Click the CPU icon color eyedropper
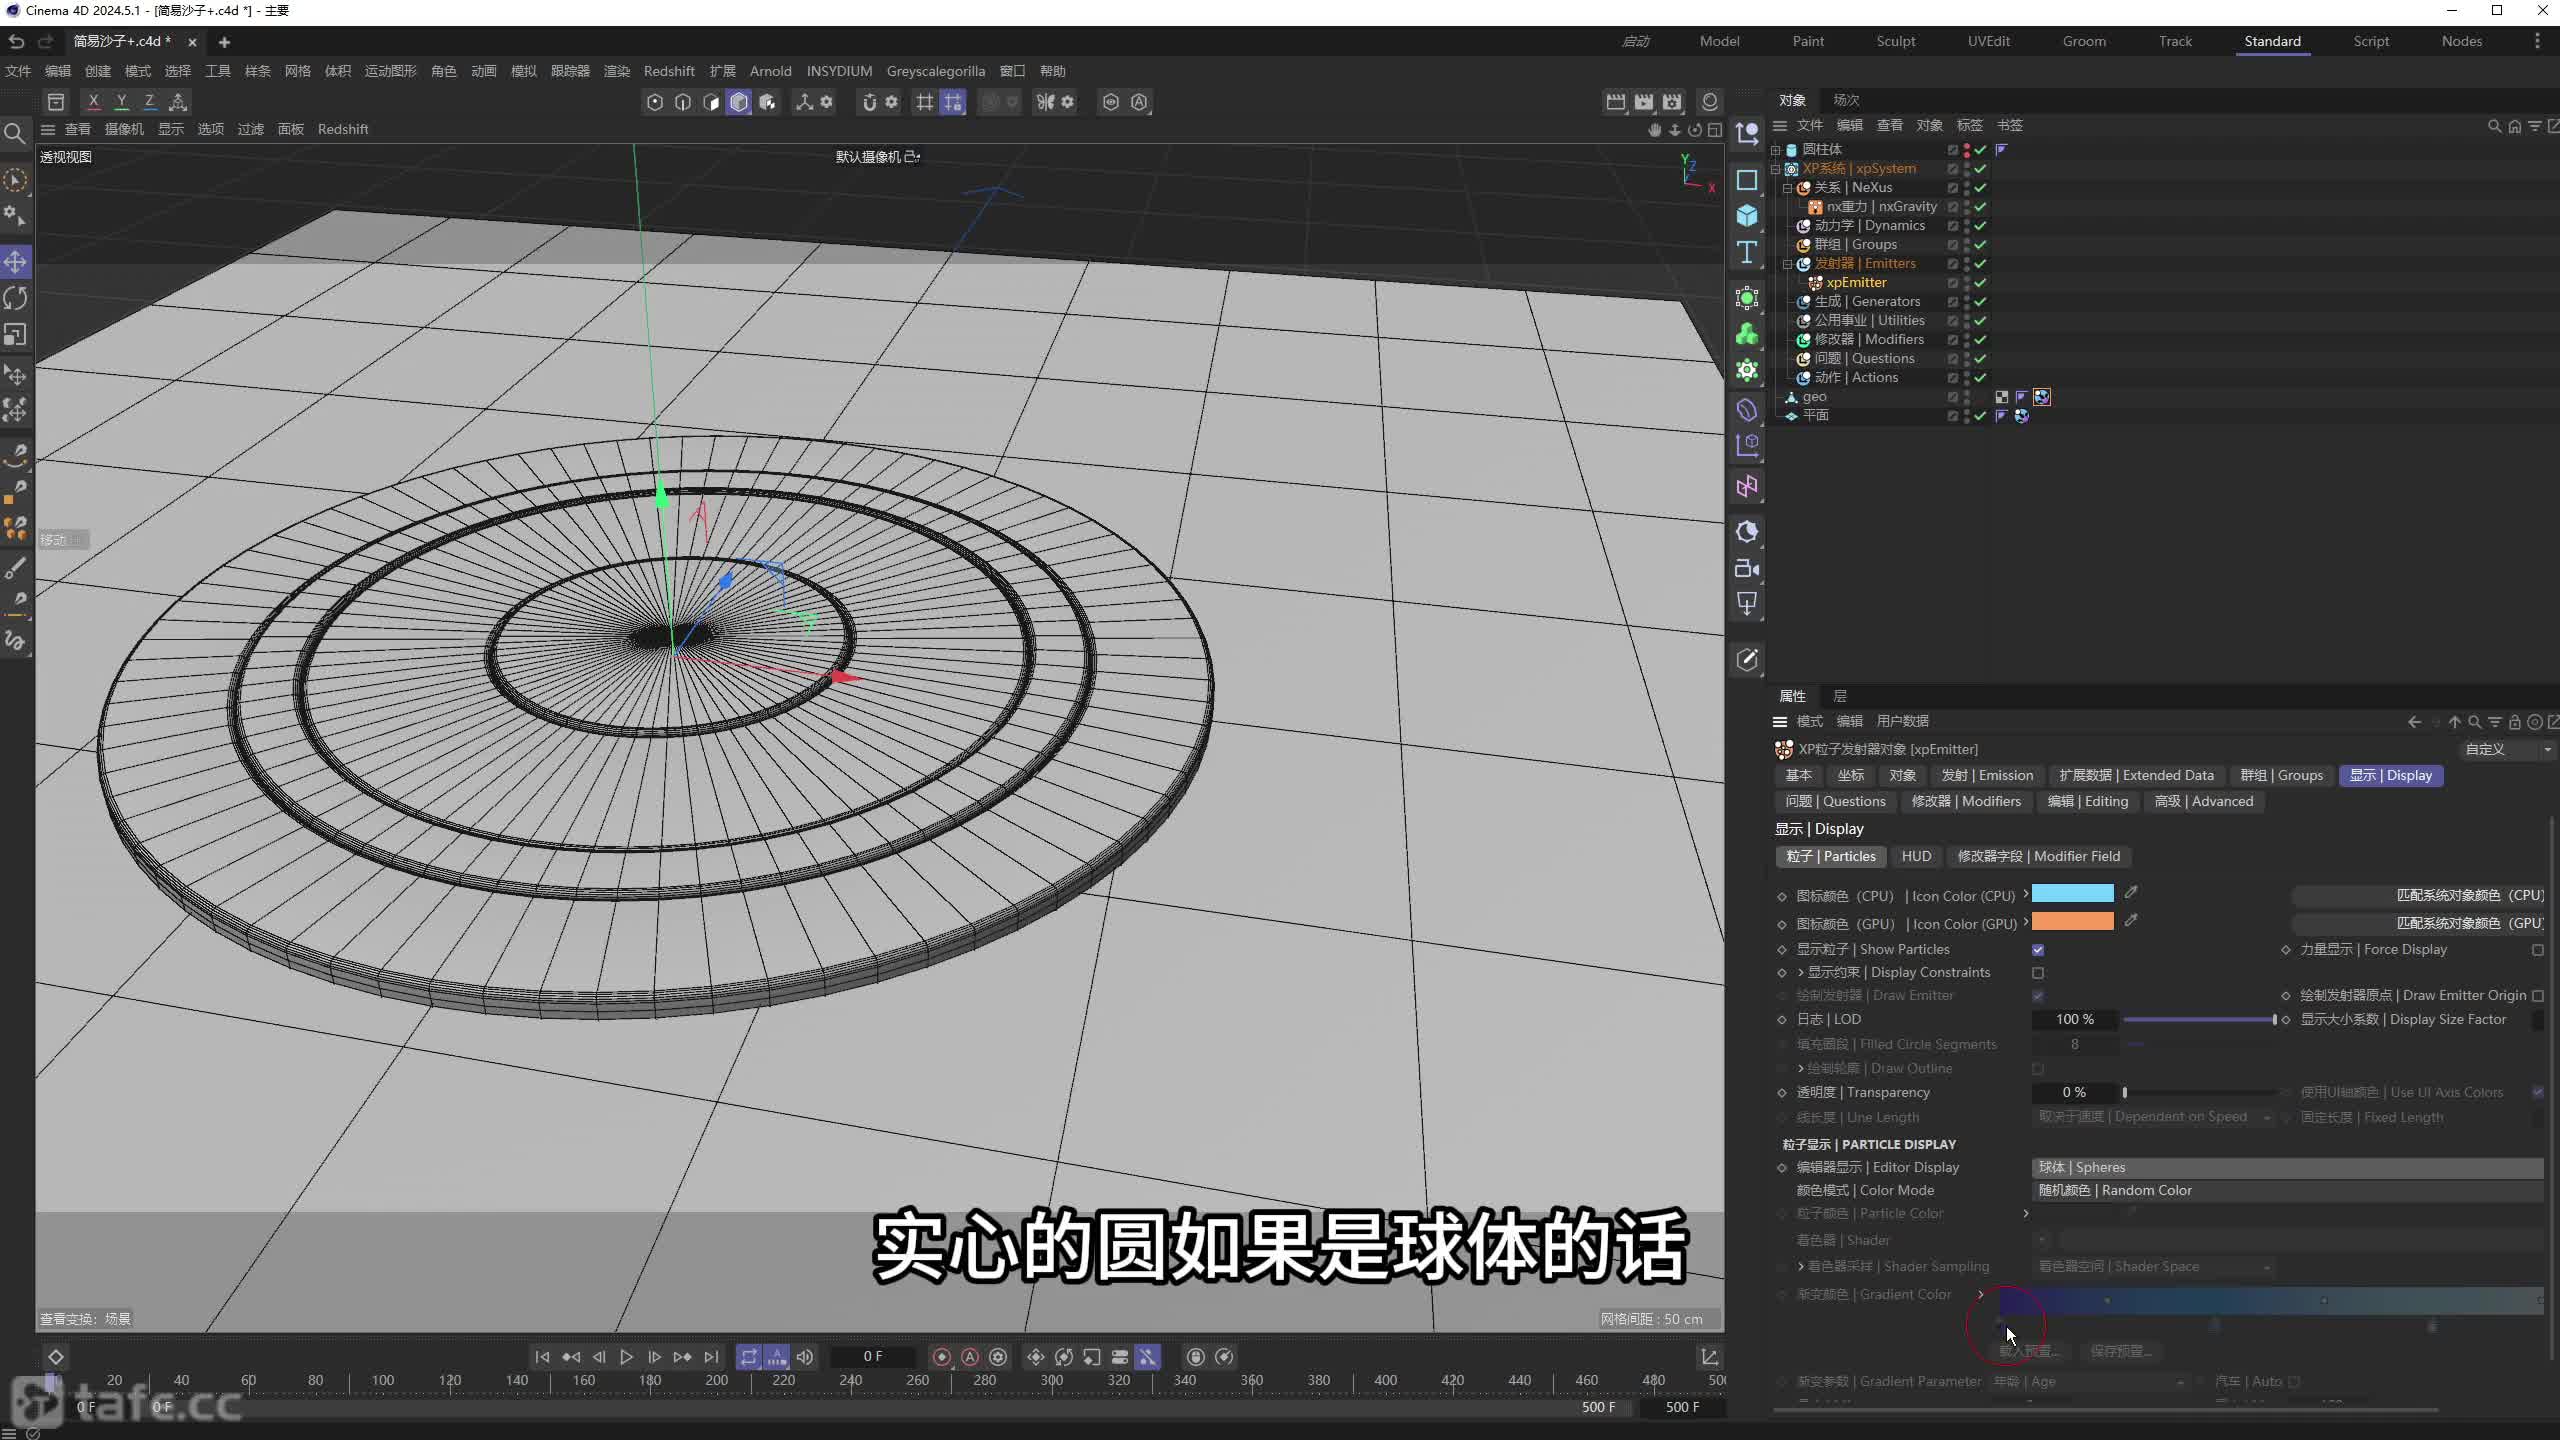2560x1440 pixels. 2131,892
